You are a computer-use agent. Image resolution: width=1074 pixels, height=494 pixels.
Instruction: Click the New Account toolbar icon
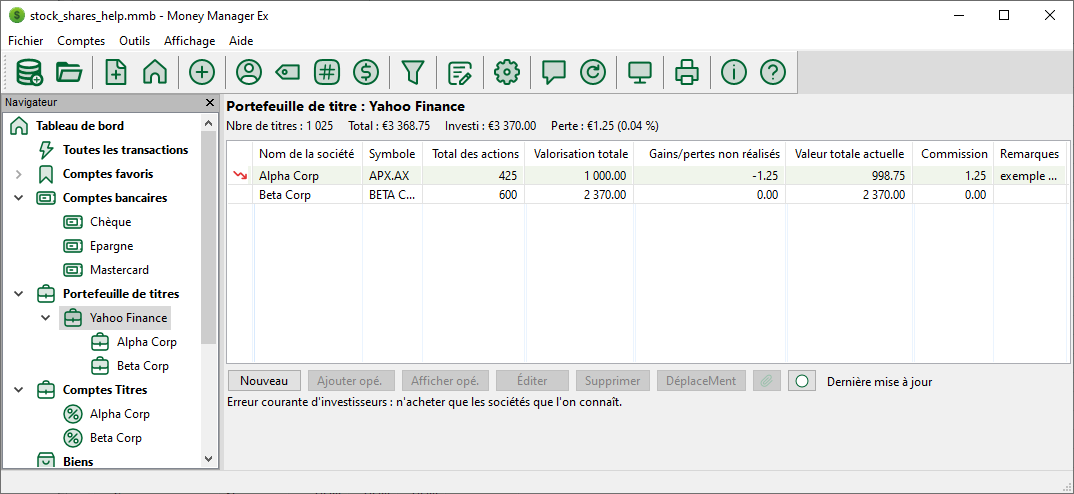point(115,72)
